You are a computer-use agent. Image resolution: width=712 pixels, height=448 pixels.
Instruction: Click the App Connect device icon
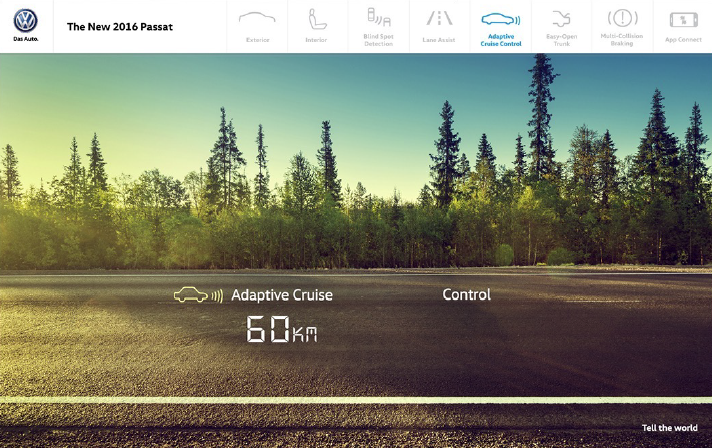(683, 19)
